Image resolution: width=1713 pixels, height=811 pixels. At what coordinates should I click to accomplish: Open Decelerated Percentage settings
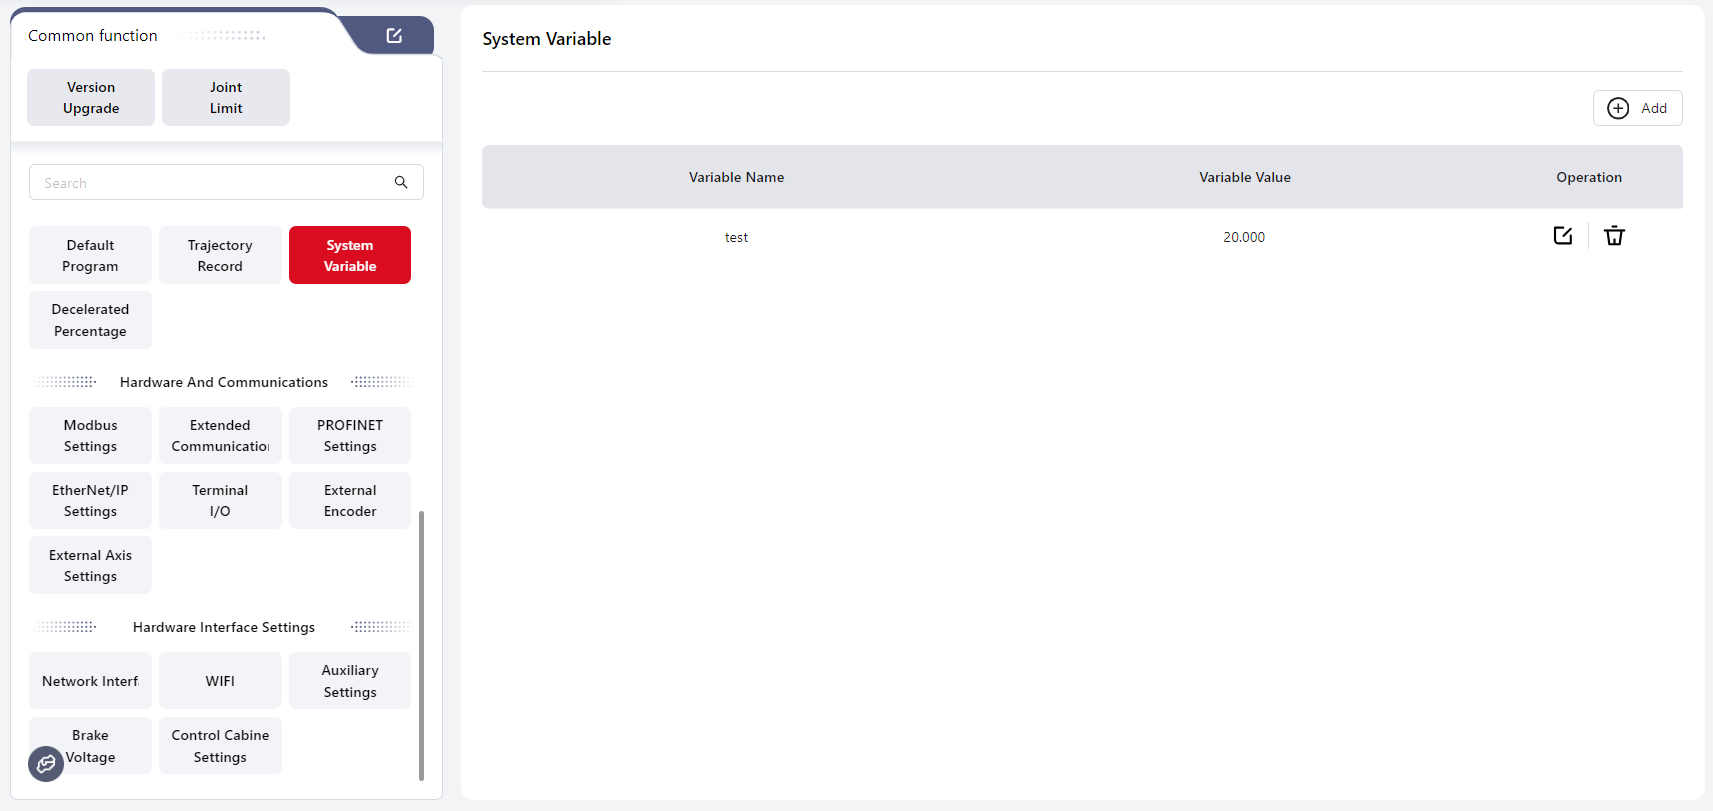pos(90,320)
